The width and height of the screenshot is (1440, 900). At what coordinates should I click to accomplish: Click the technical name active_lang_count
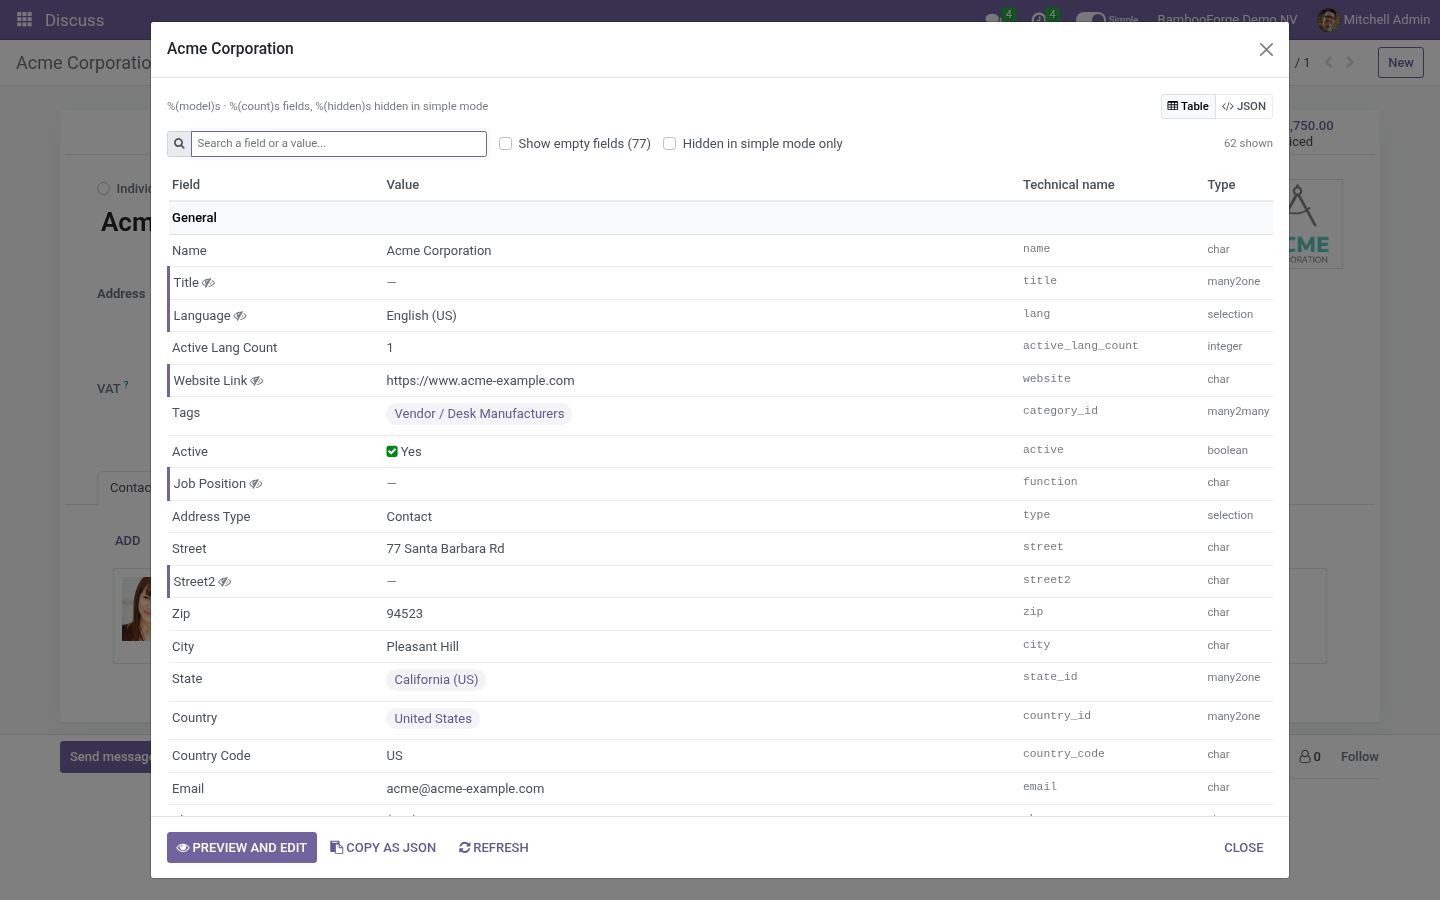click(1080, 346)
